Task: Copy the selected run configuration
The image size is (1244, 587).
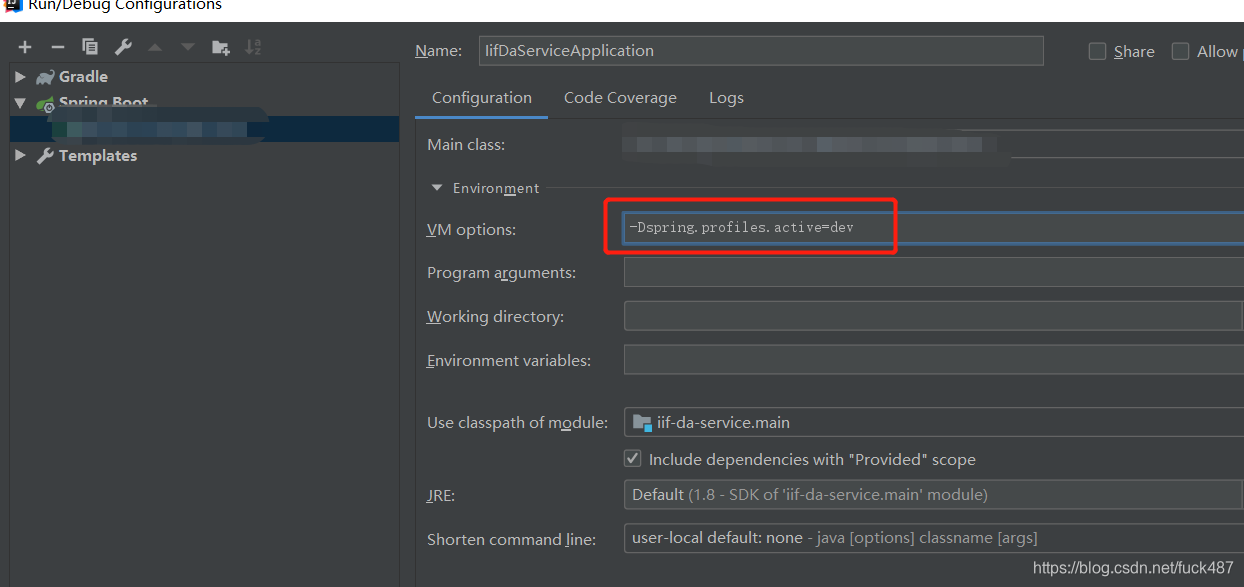Action: 90,46
